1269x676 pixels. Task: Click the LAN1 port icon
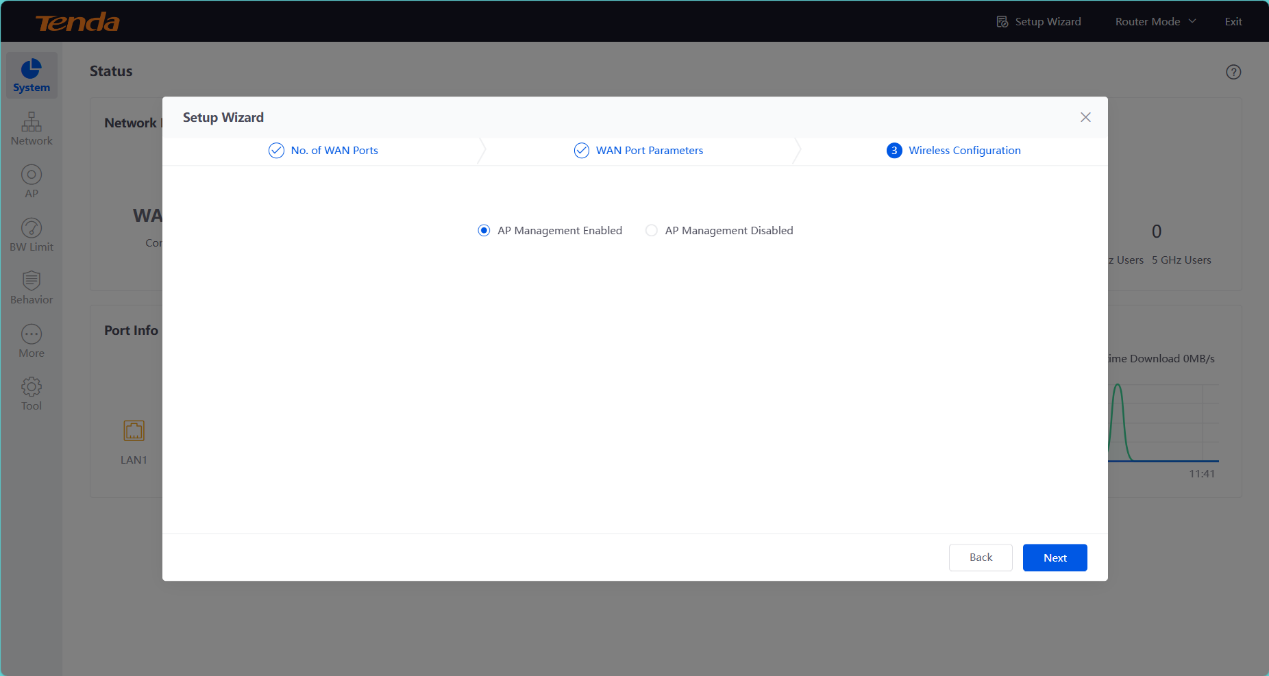[x=134, y=431]
